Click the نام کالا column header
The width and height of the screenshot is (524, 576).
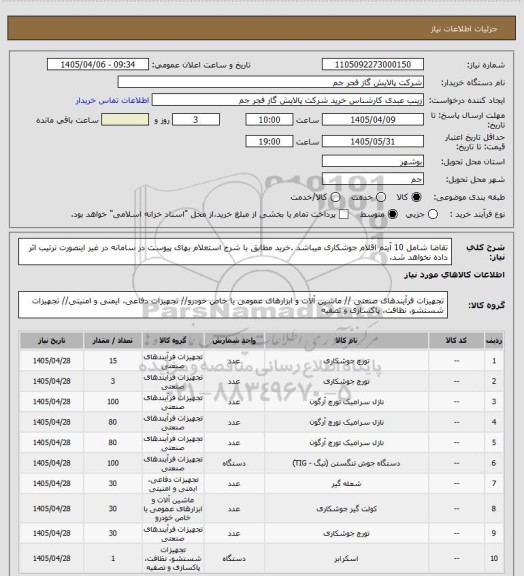pyautogui.click(x=346, y=341)
